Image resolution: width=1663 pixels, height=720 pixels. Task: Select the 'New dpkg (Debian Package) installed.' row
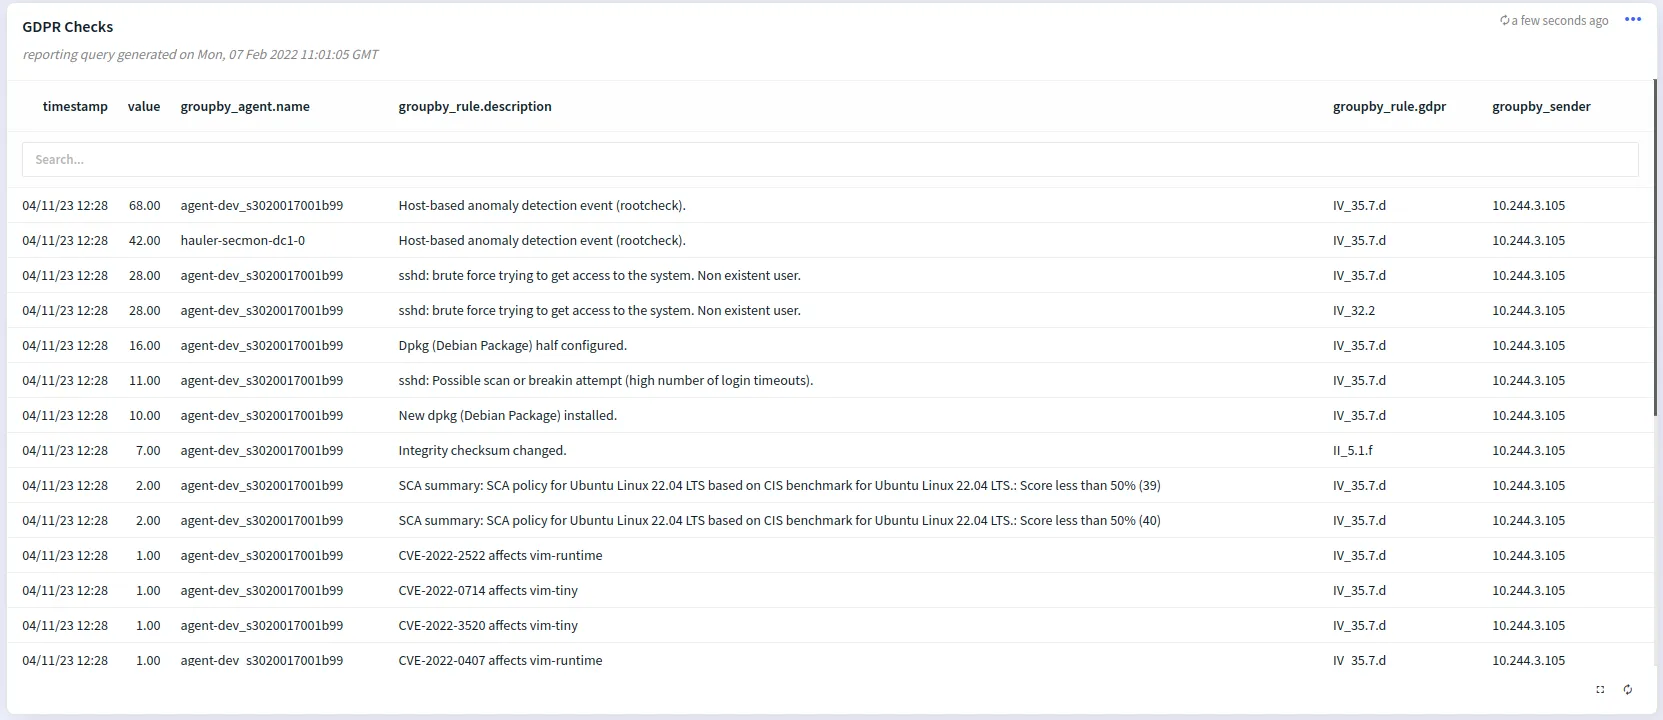pyautogui.click(x=507, y=416)
